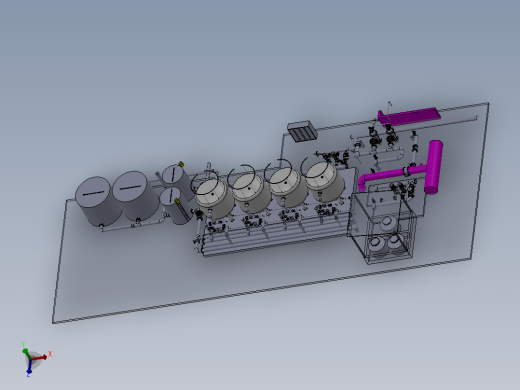Click the green Y axis of the triad
The height and width of the screenshot is (390, 520).
tap(27, 355)
